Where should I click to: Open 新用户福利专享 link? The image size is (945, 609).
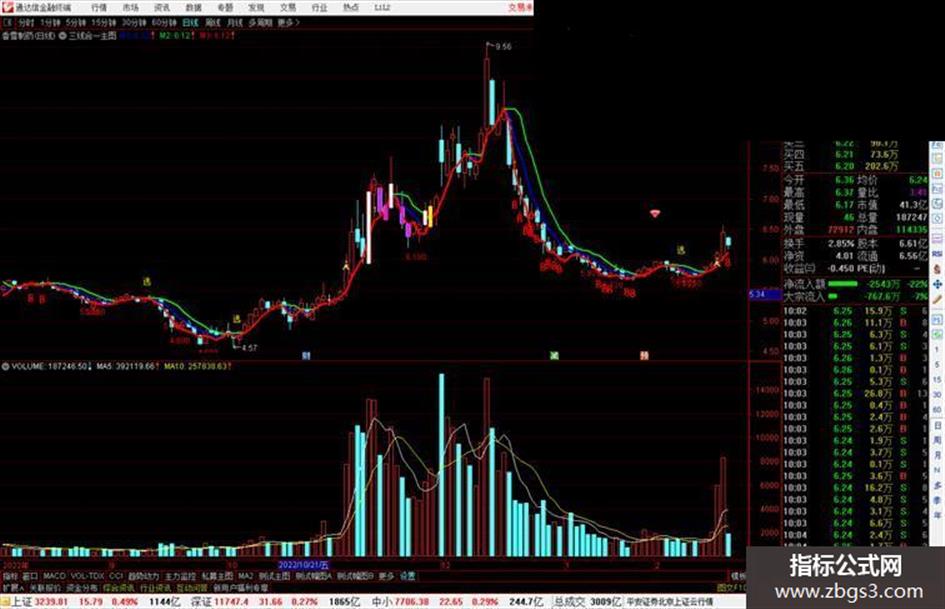tap(240, 587)
